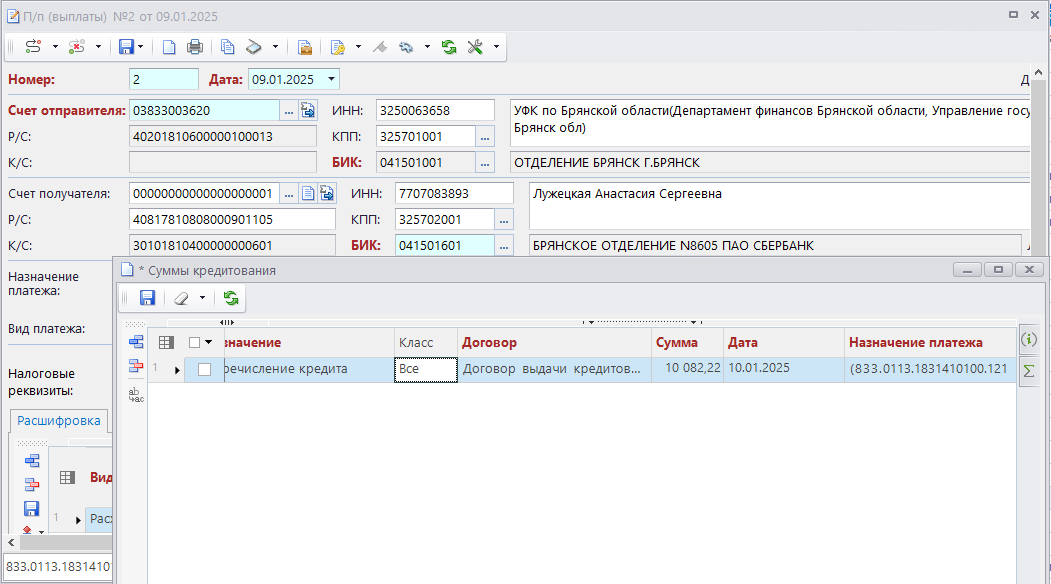The width and height of the screenshot is (1051, 584).
Task: Click the briefcase icon in main toolbar
Action: [305, 47]
